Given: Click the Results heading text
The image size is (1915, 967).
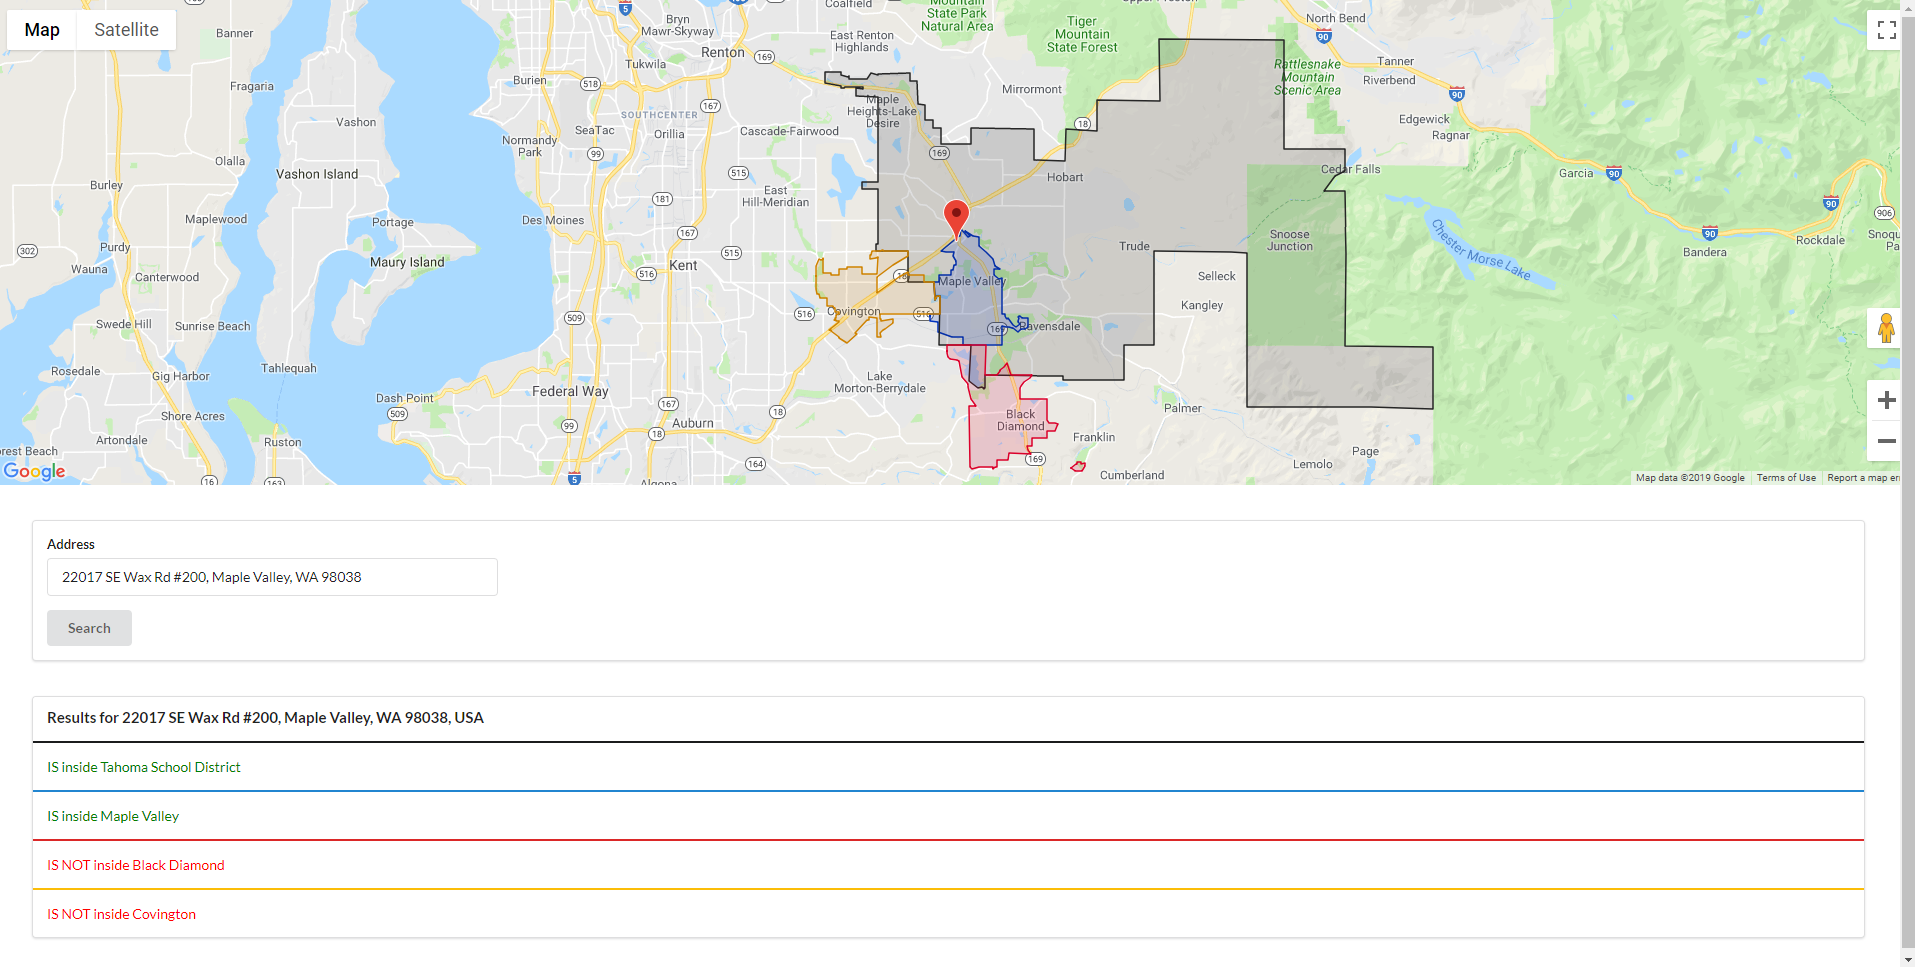Looking at the screenshot, I should pos(265,718).
